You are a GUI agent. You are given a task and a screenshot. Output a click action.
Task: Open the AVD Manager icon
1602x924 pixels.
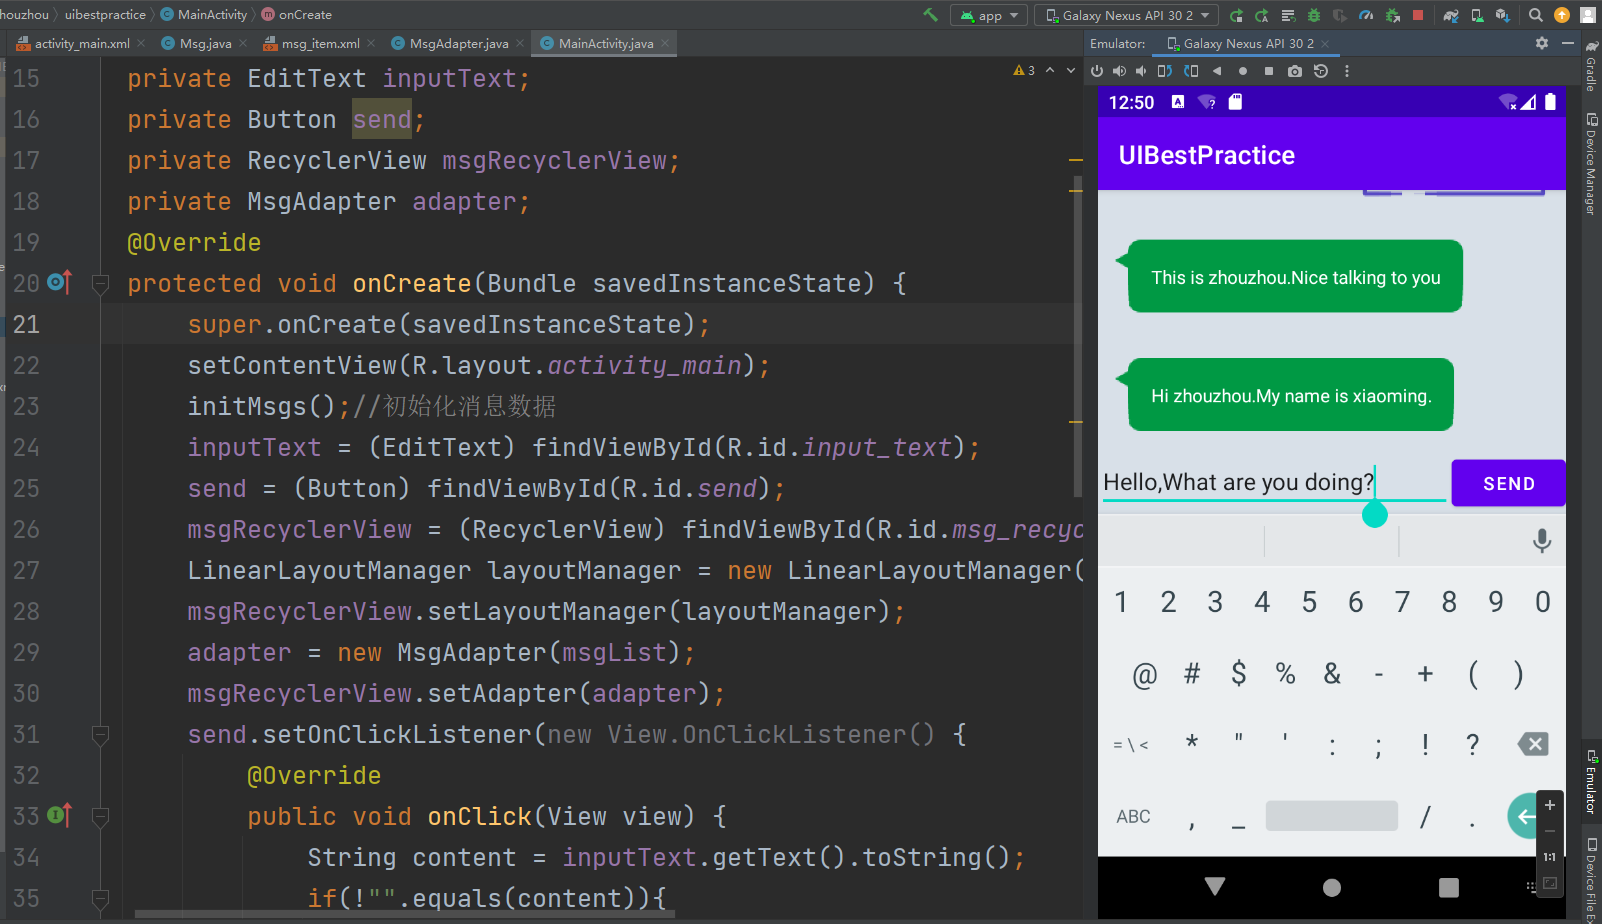[x=1477, y=15]
